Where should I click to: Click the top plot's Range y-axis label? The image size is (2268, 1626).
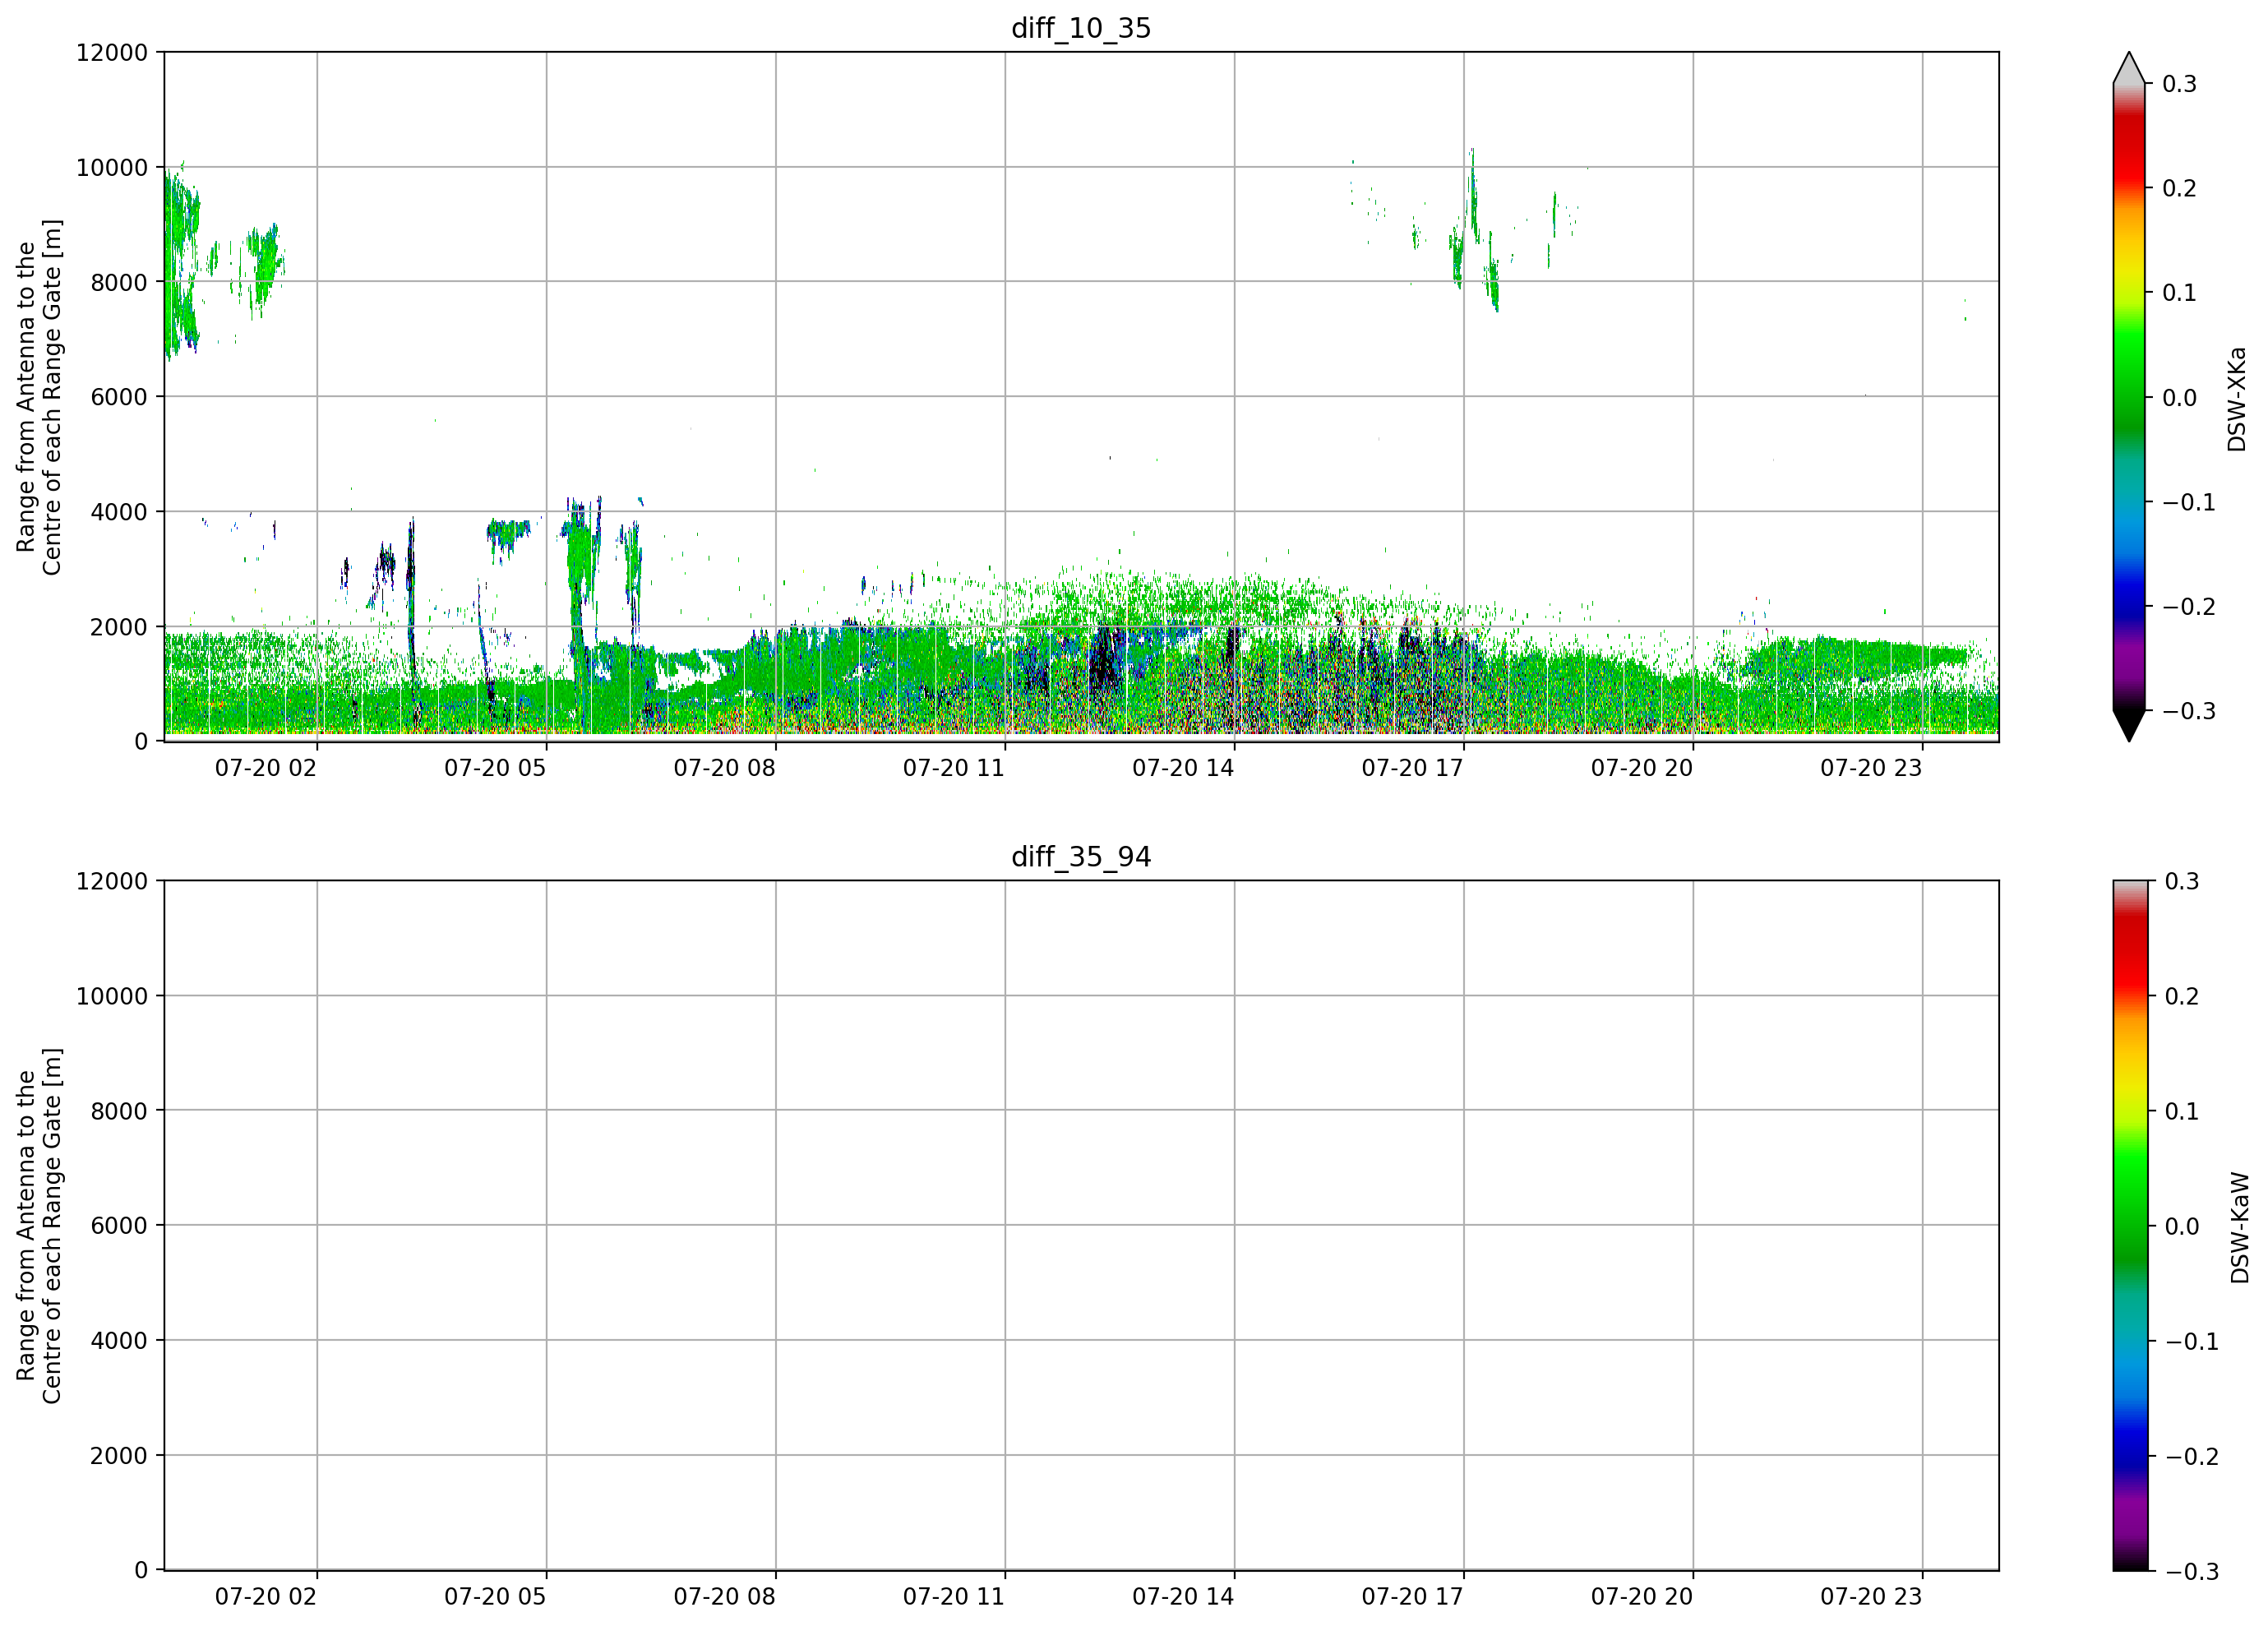coord(39,397)
